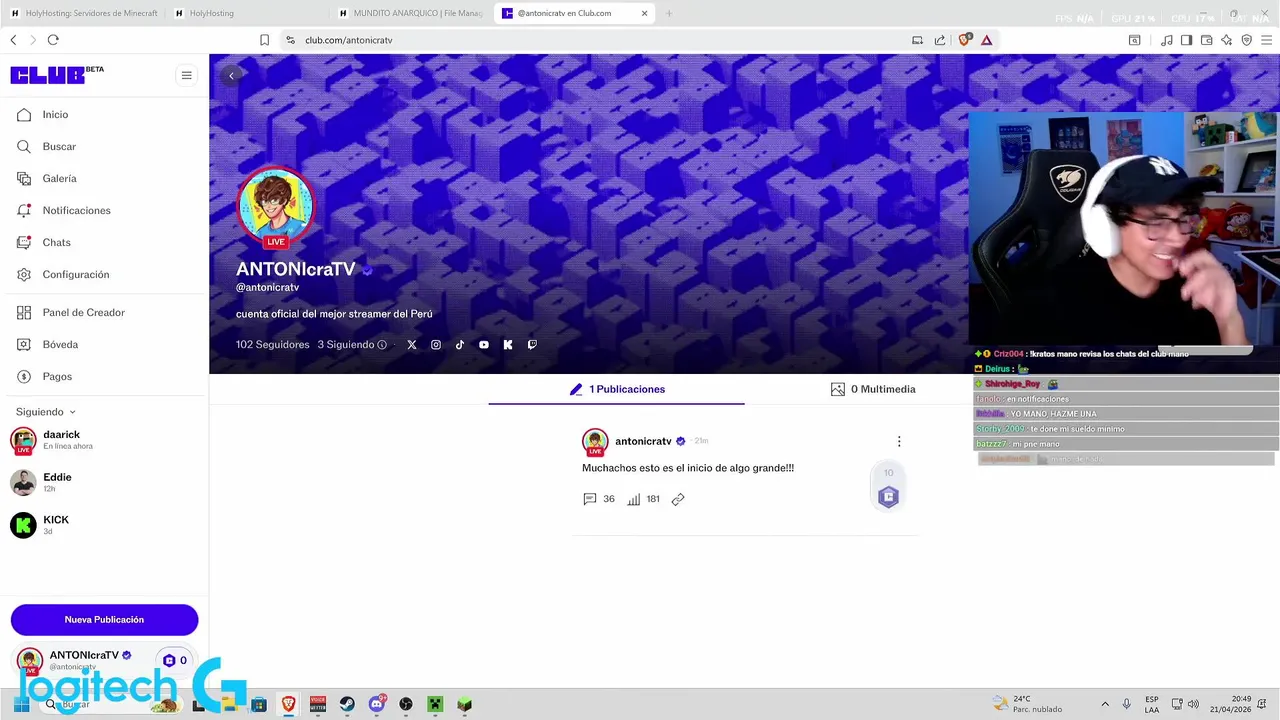This screenshot has height=720, width=1280.
Task: Open Pagos in the sidebar
Action: point(57,377)
